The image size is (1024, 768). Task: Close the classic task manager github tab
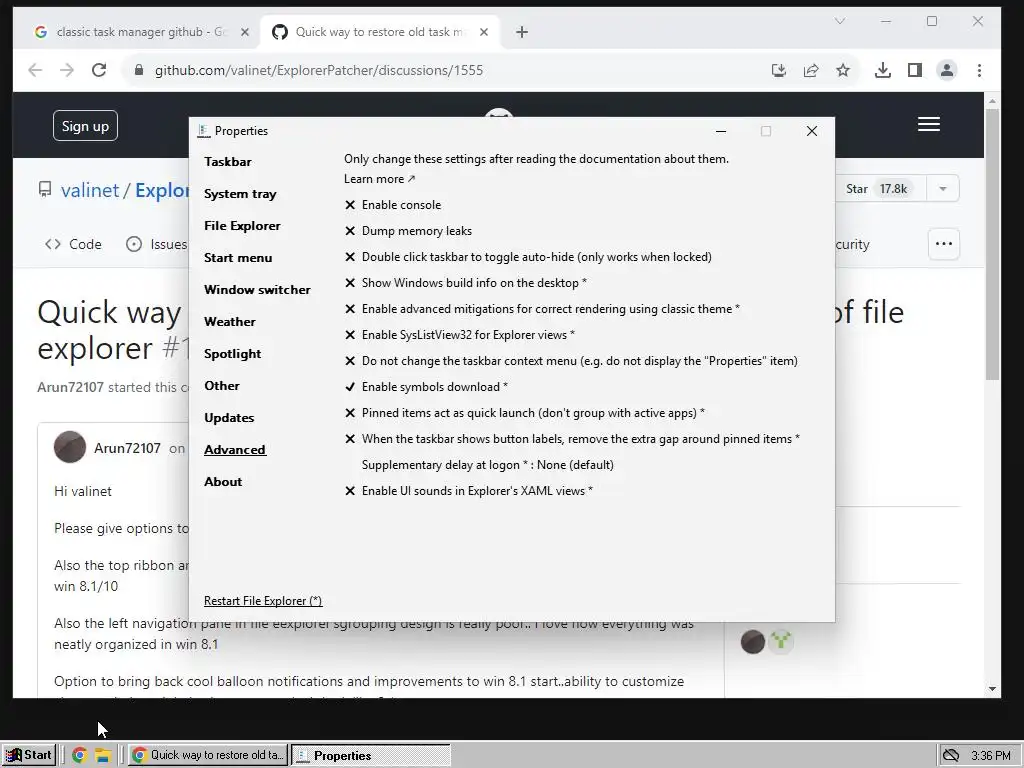tap(244, 32)
